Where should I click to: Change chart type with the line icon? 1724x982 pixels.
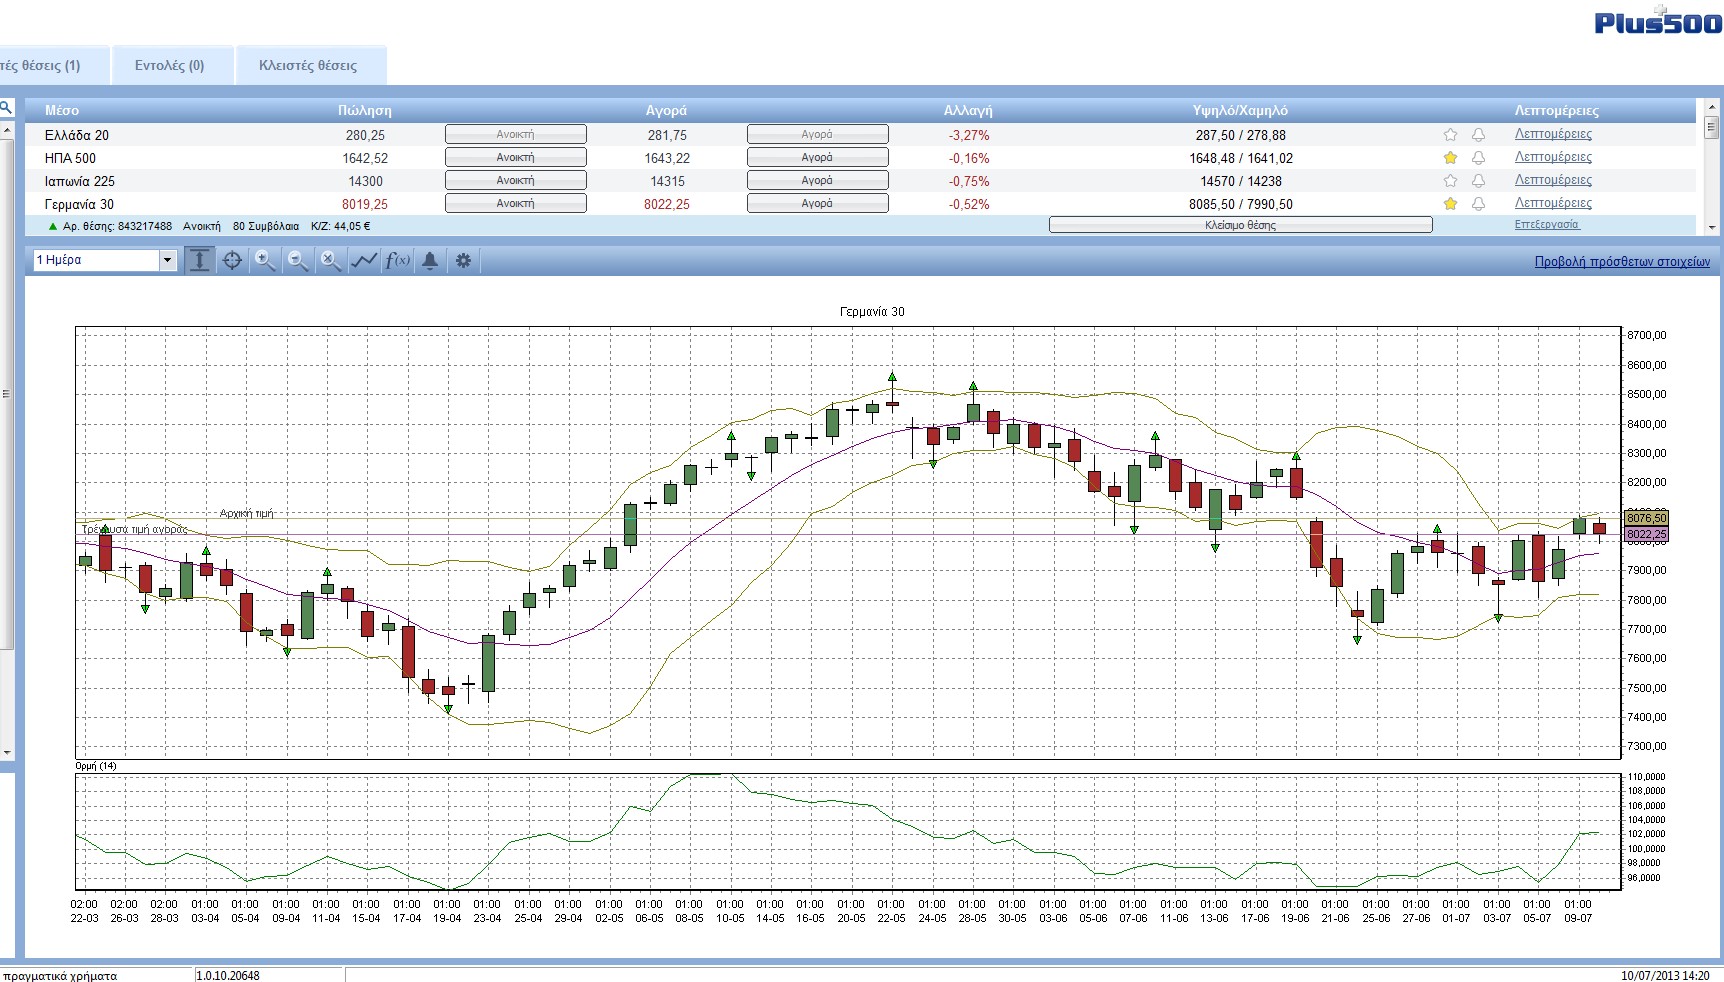click(364, 260)
